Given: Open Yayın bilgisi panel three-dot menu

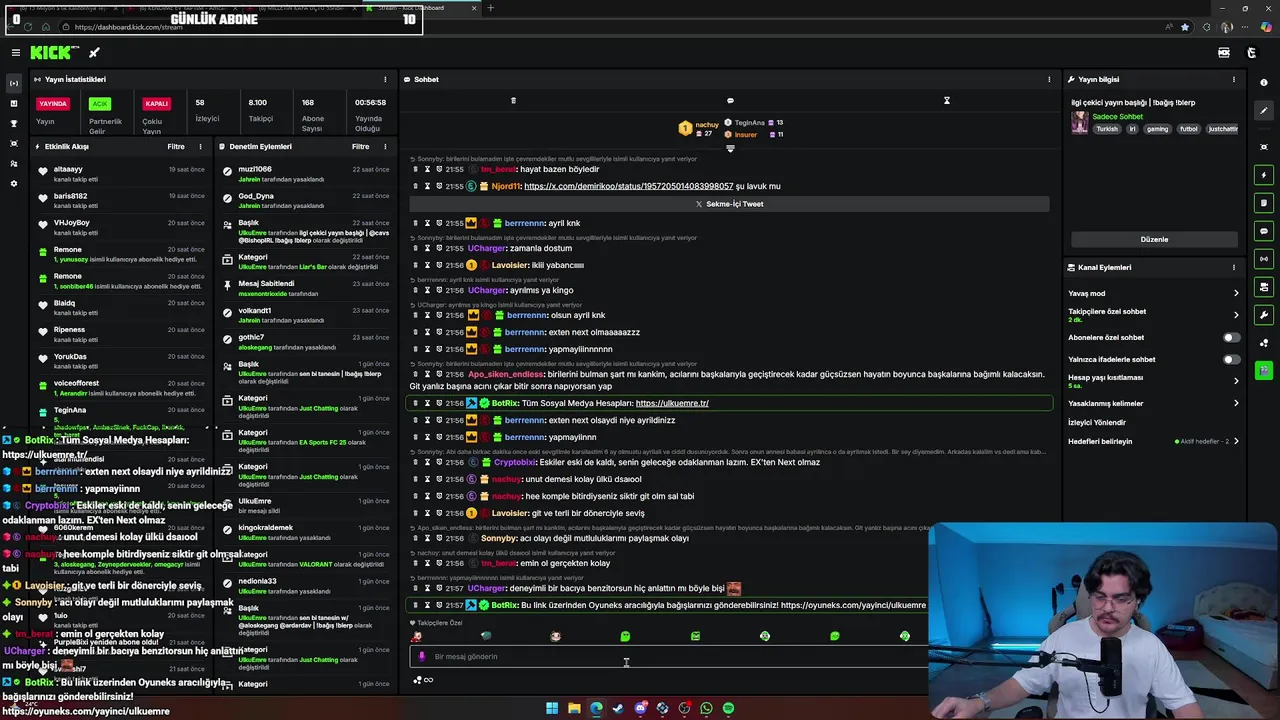Looking at the screenshot, I should tap(1234, 79).
